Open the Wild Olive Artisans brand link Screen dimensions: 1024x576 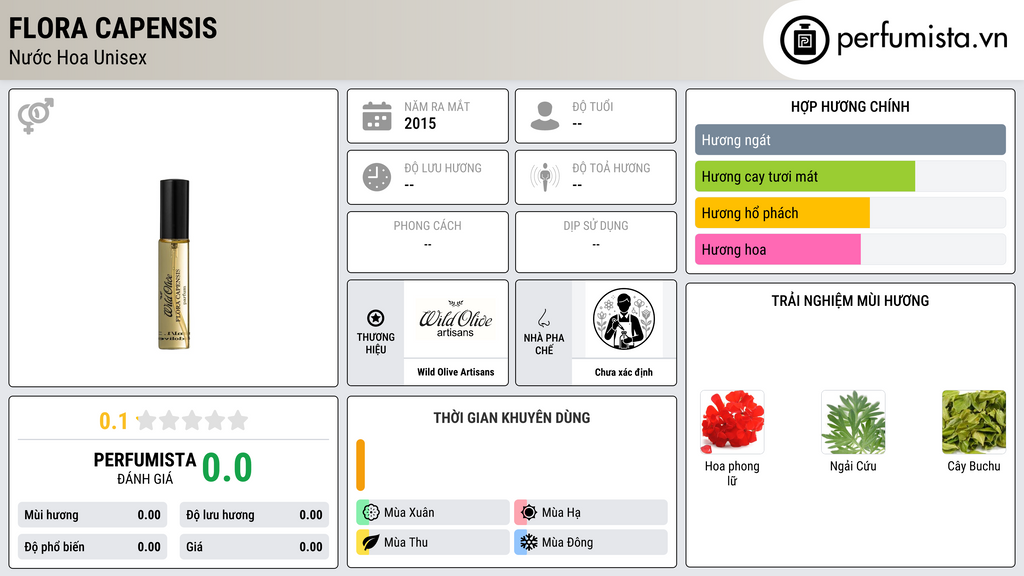[456, 372]
